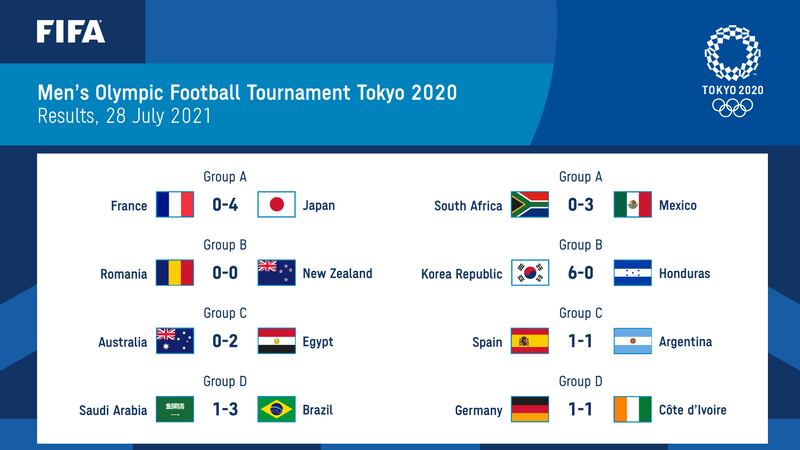Select the Egypt flag icon
This screenshot has height=450, width=800.
[x=277, y=341]
